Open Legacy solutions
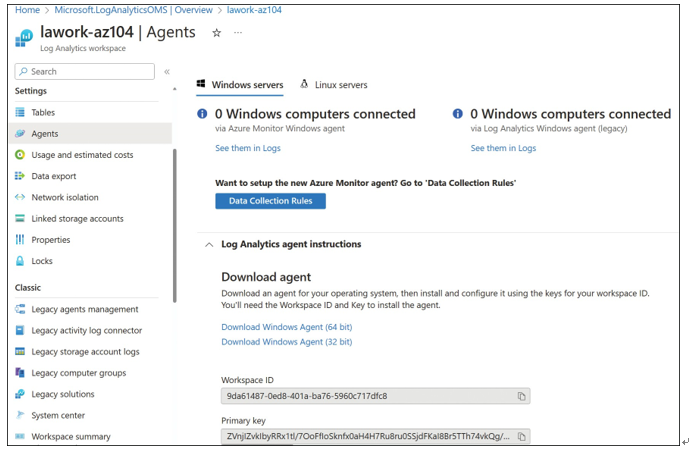This screenshot has height=452, width=694. click(90, 394)
